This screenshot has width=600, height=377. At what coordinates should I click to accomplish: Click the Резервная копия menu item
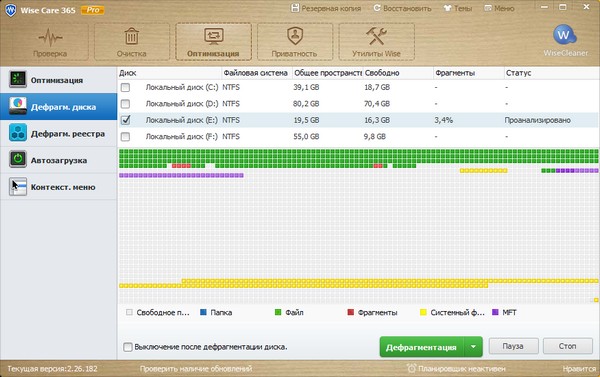coord(326,8)
